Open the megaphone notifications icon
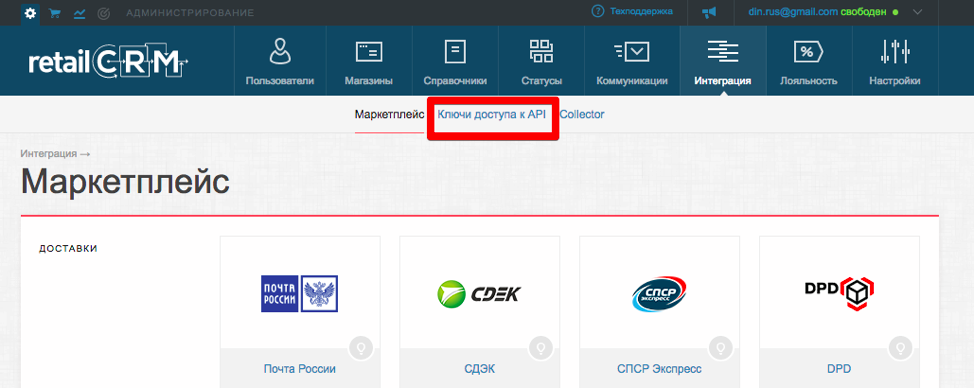This screenshot has height=388, width=974. click(709, 12)
